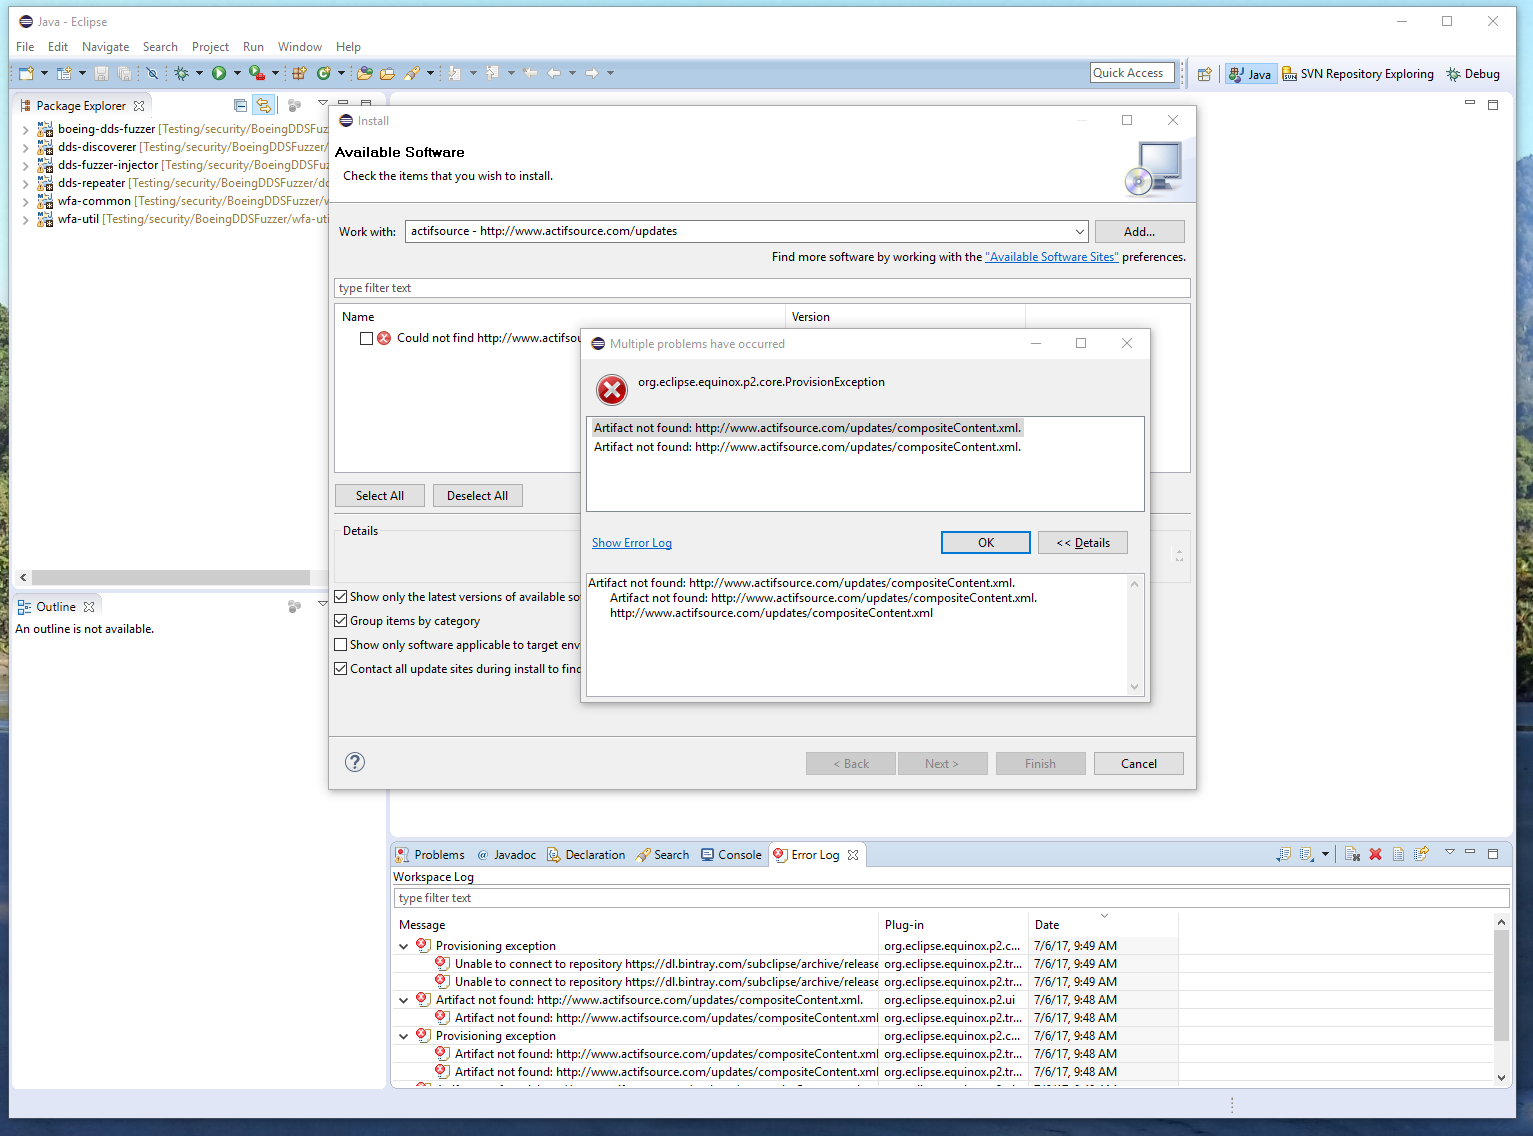
Task: Click the help question mark icon
Action: click(x=355, y=762)
